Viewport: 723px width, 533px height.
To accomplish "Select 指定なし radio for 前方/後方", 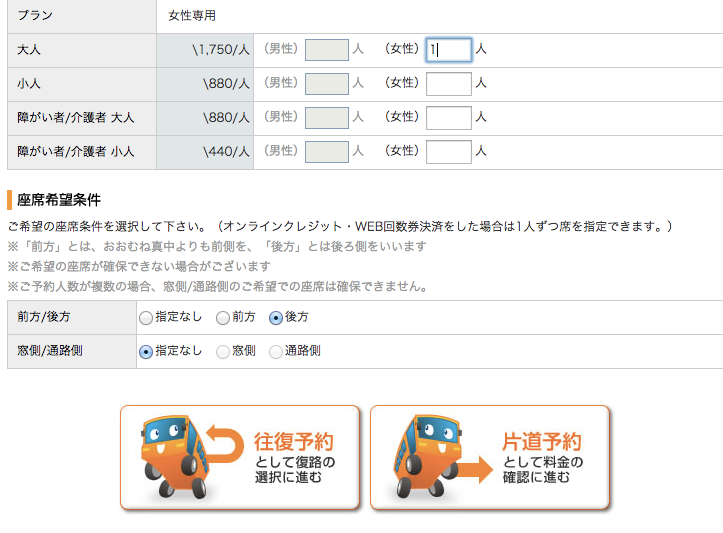I will coord(146,318).
